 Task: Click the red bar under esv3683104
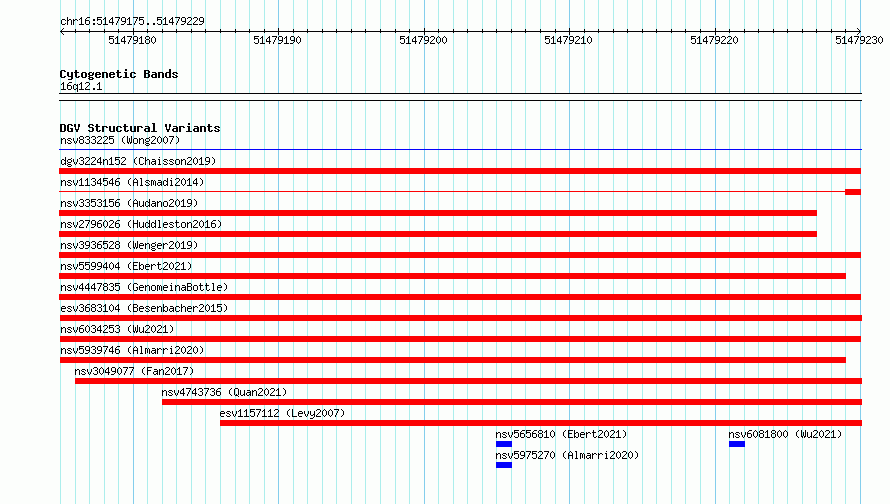point(460,318)
